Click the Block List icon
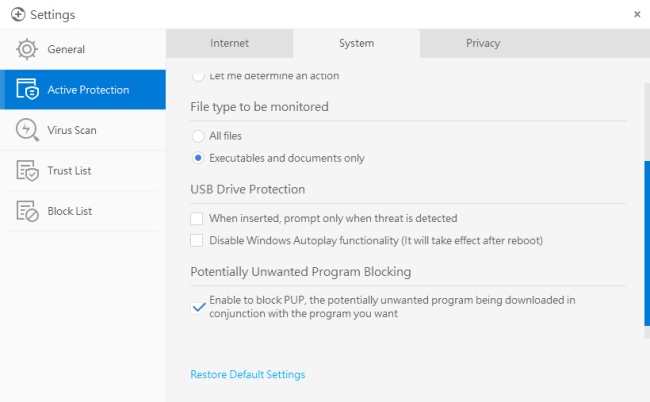650x402 pixels. coord(27,211)
